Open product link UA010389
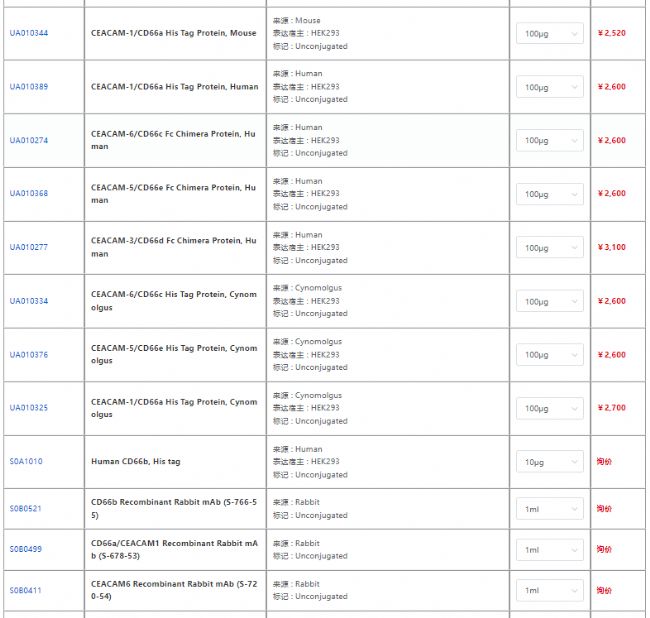The image size is (650, 618). coord(29,87)
